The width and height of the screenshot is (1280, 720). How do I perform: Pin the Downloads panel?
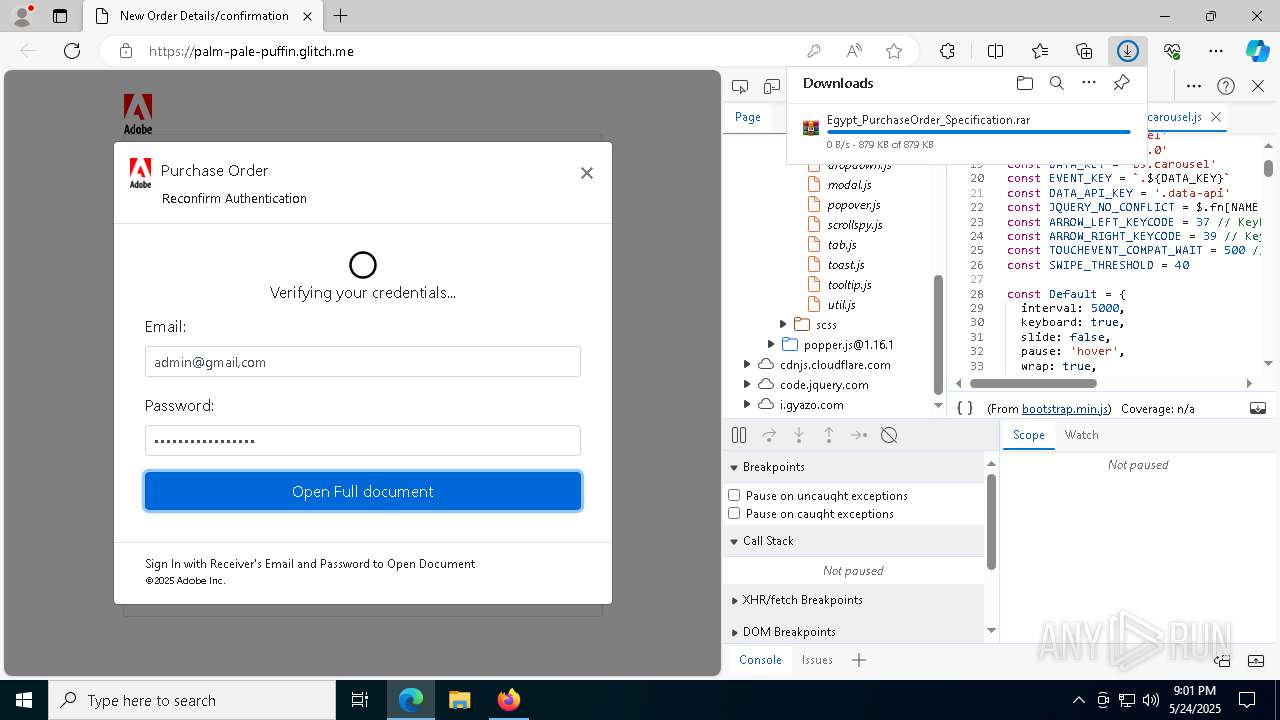1121,83
